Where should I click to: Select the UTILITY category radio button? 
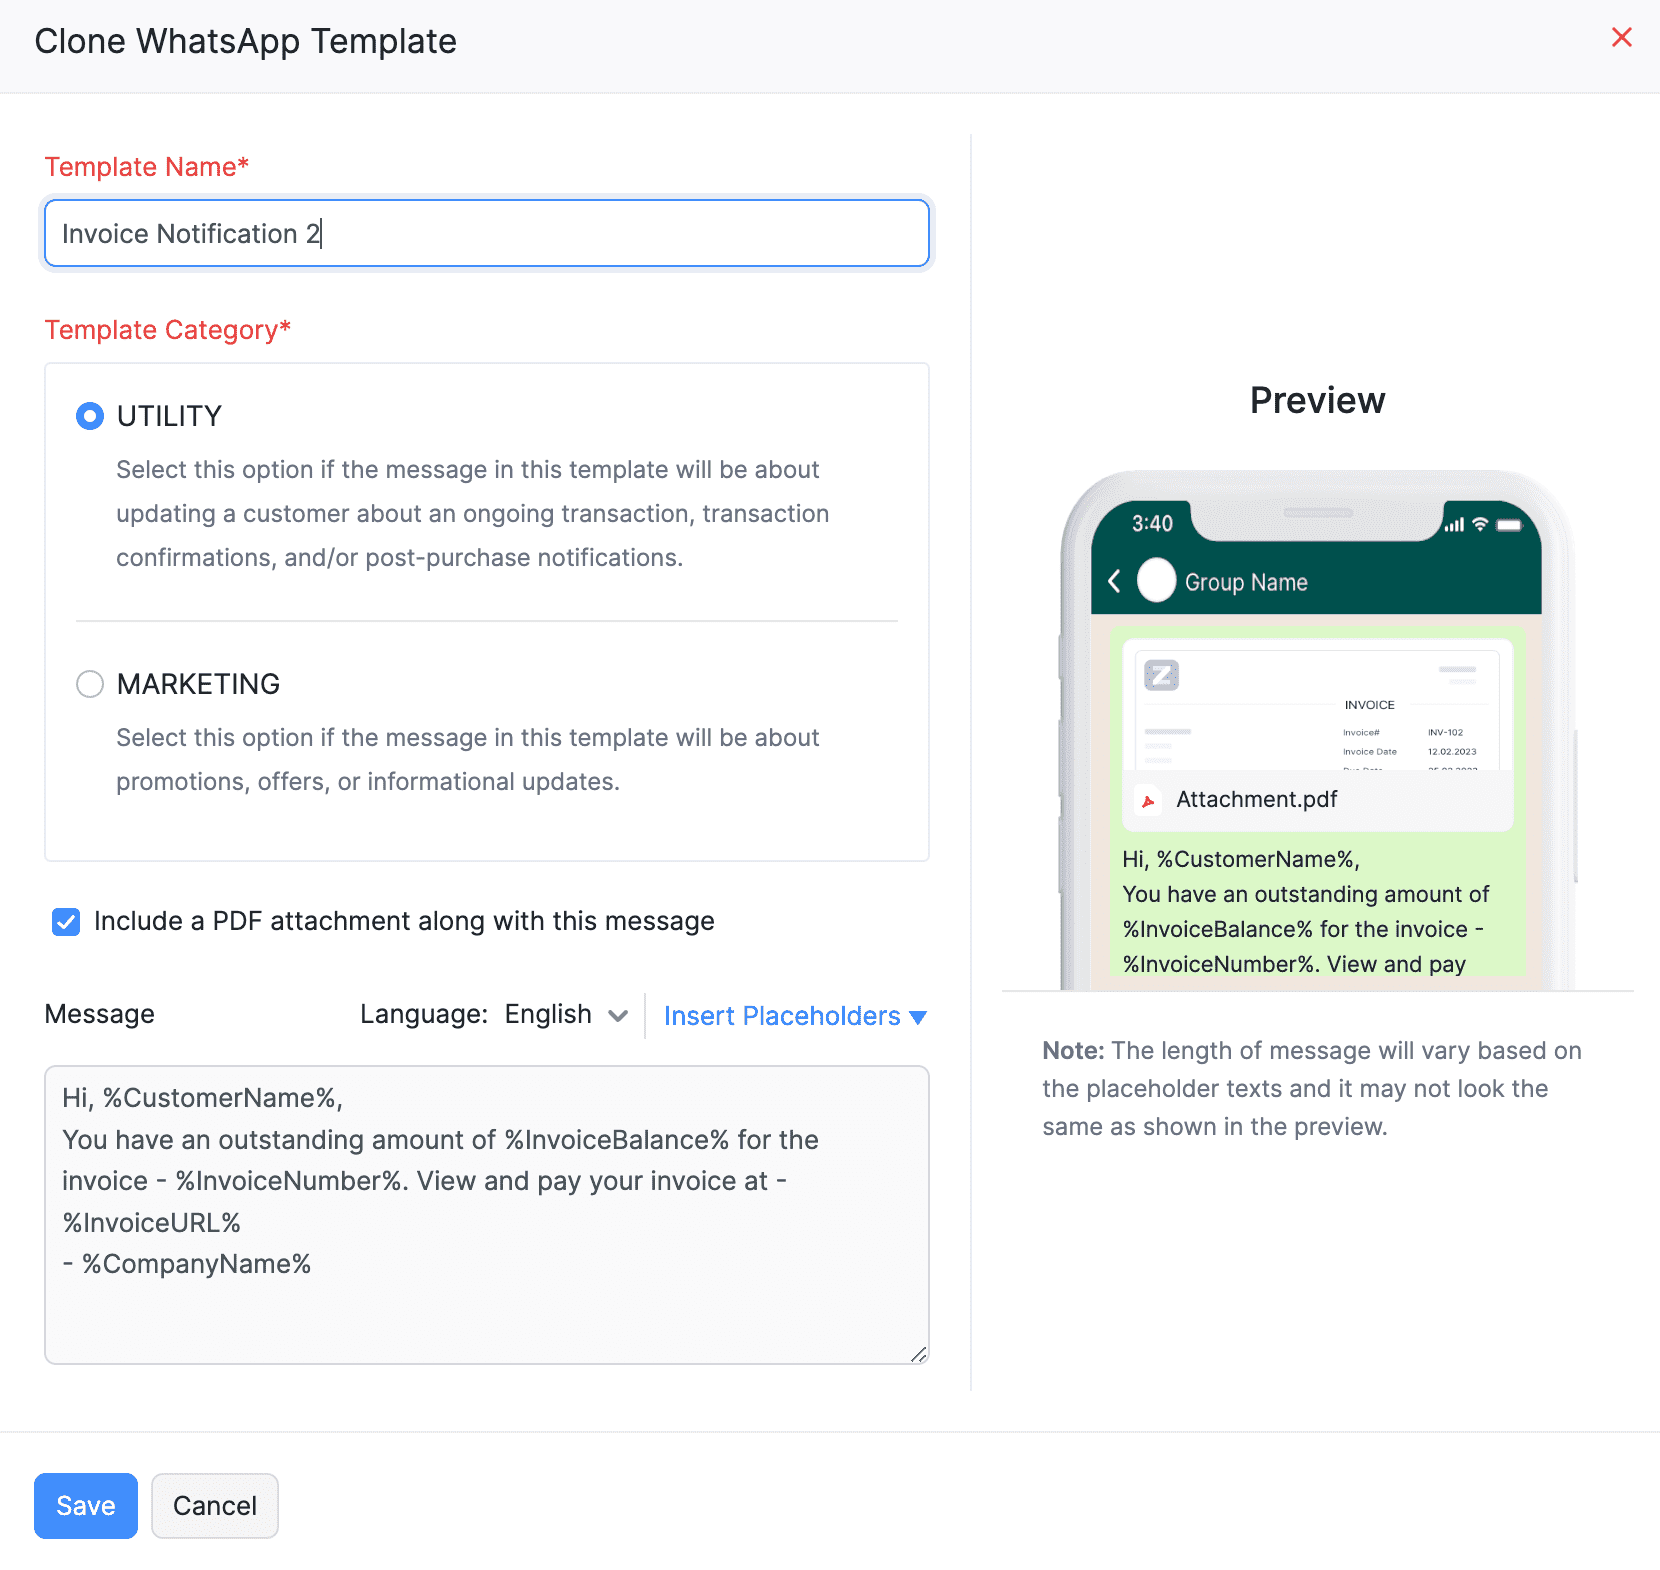coord(90,416)
